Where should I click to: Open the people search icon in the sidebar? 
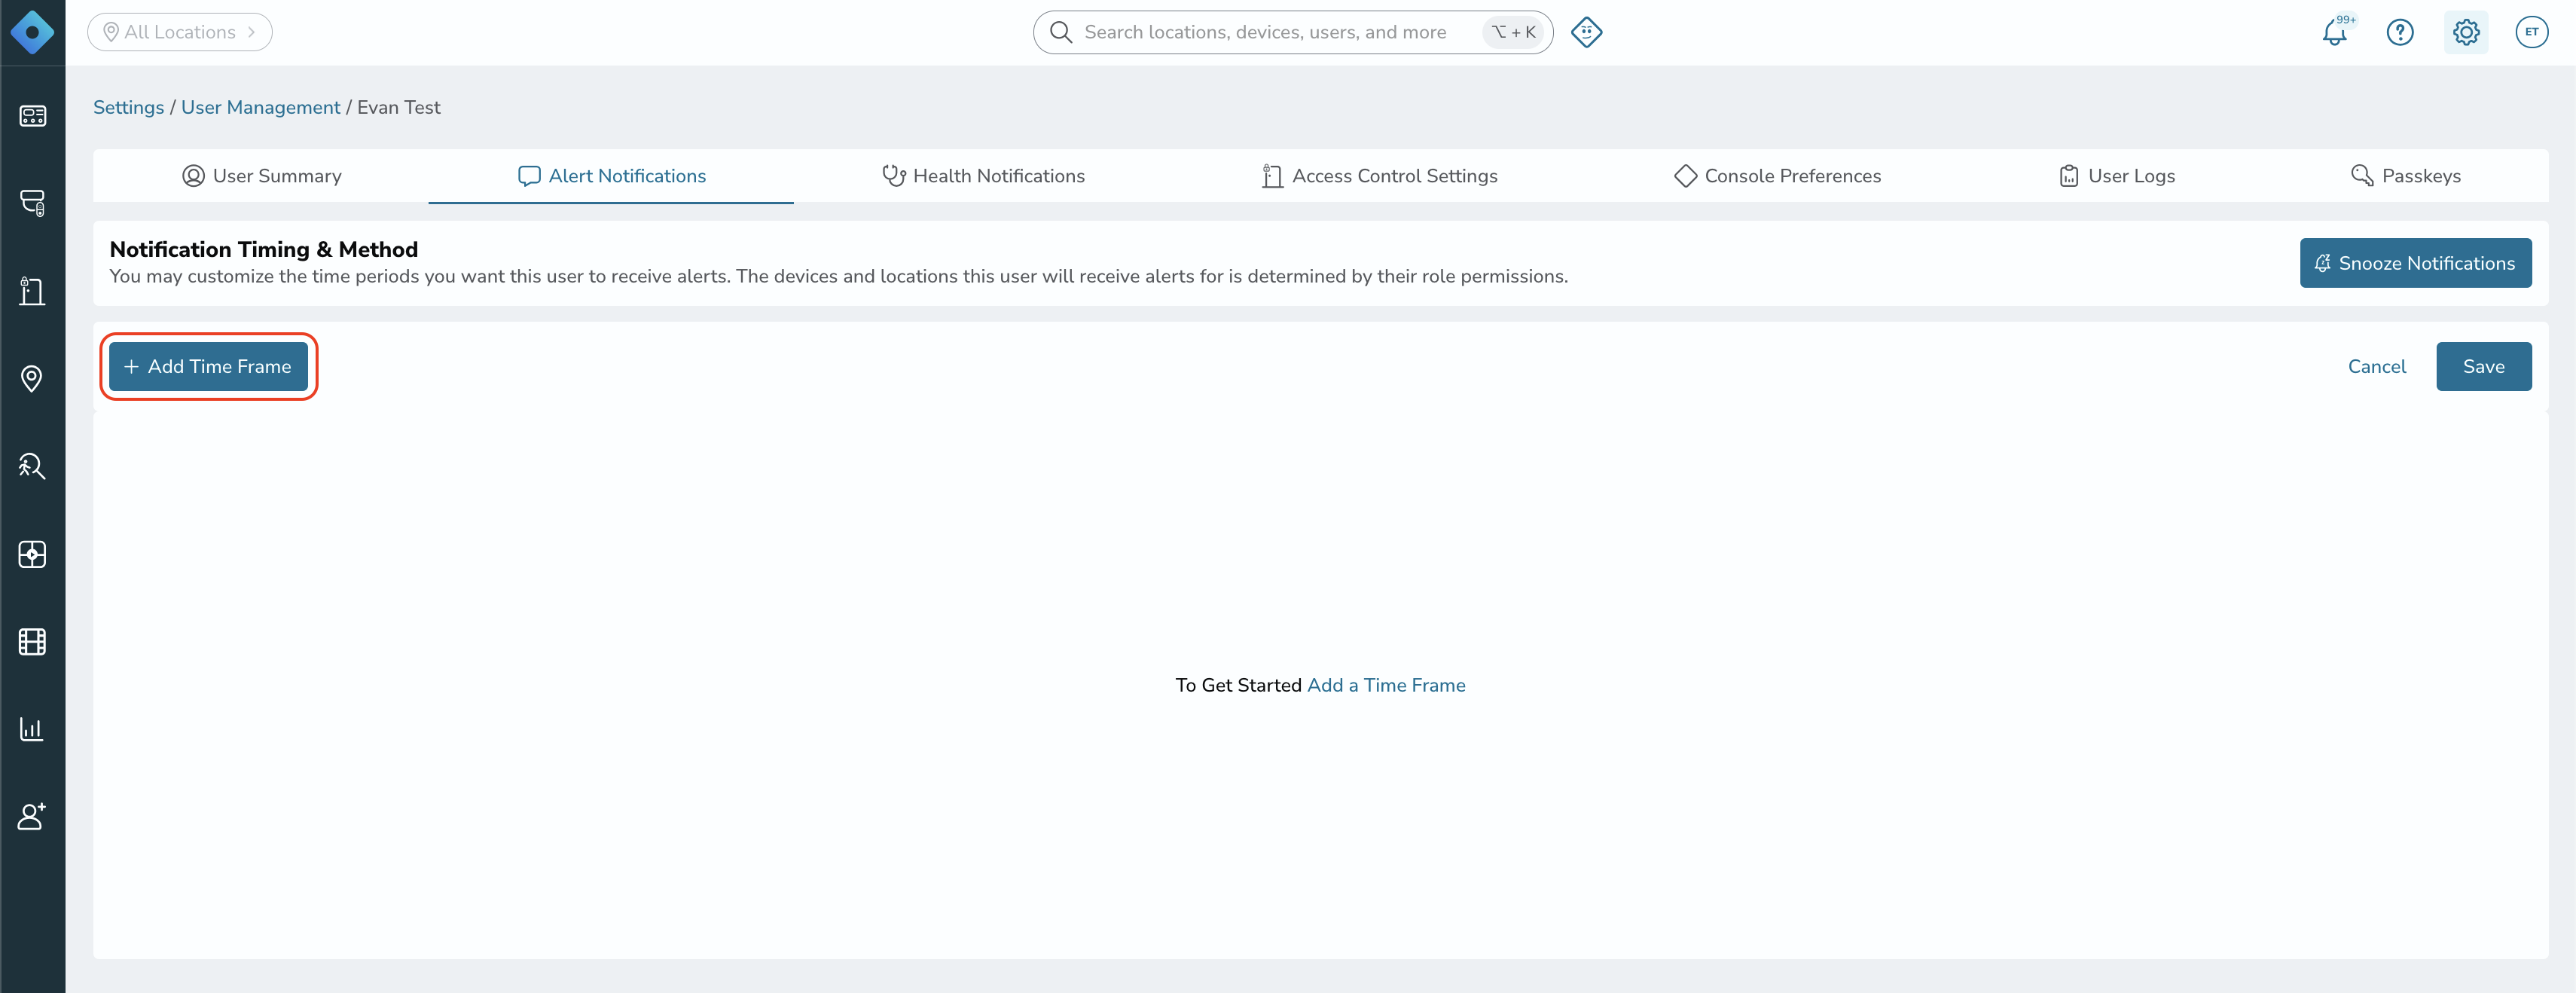click(32, 466)
